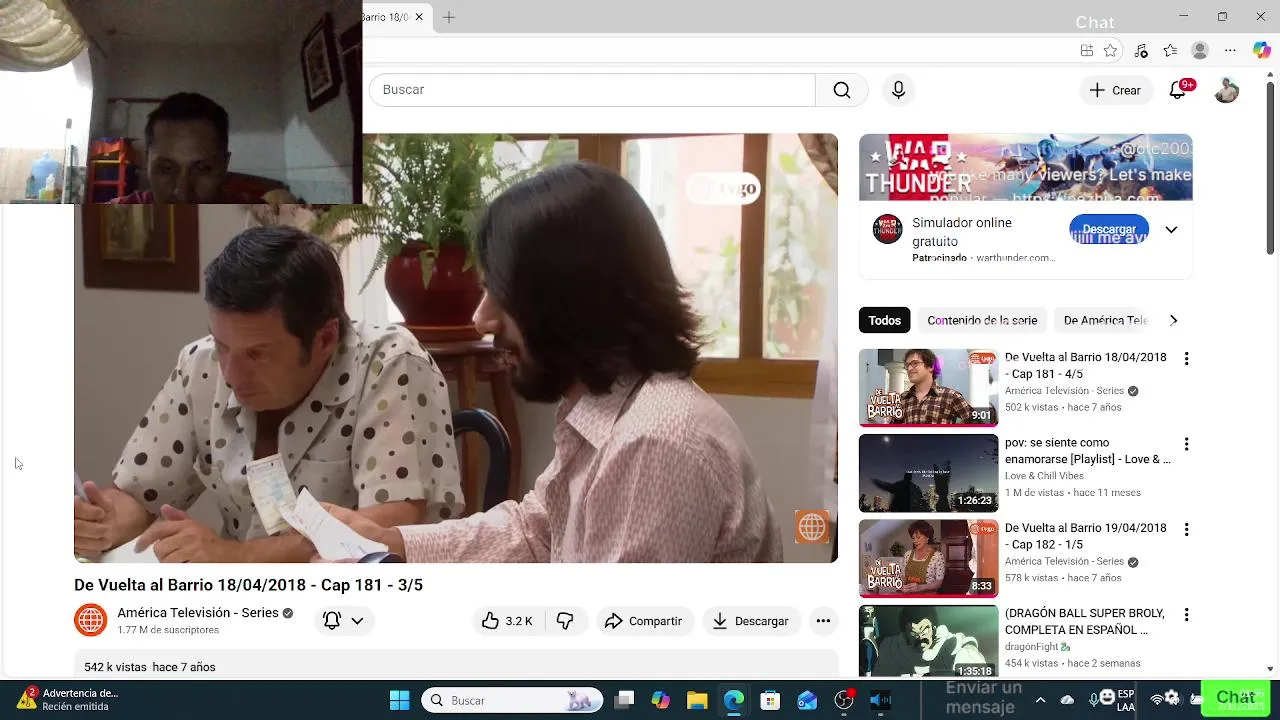The image size is (1280, 720).
Task: Open options for pov: se siente como enamorarse
Action: point(1186,444)
